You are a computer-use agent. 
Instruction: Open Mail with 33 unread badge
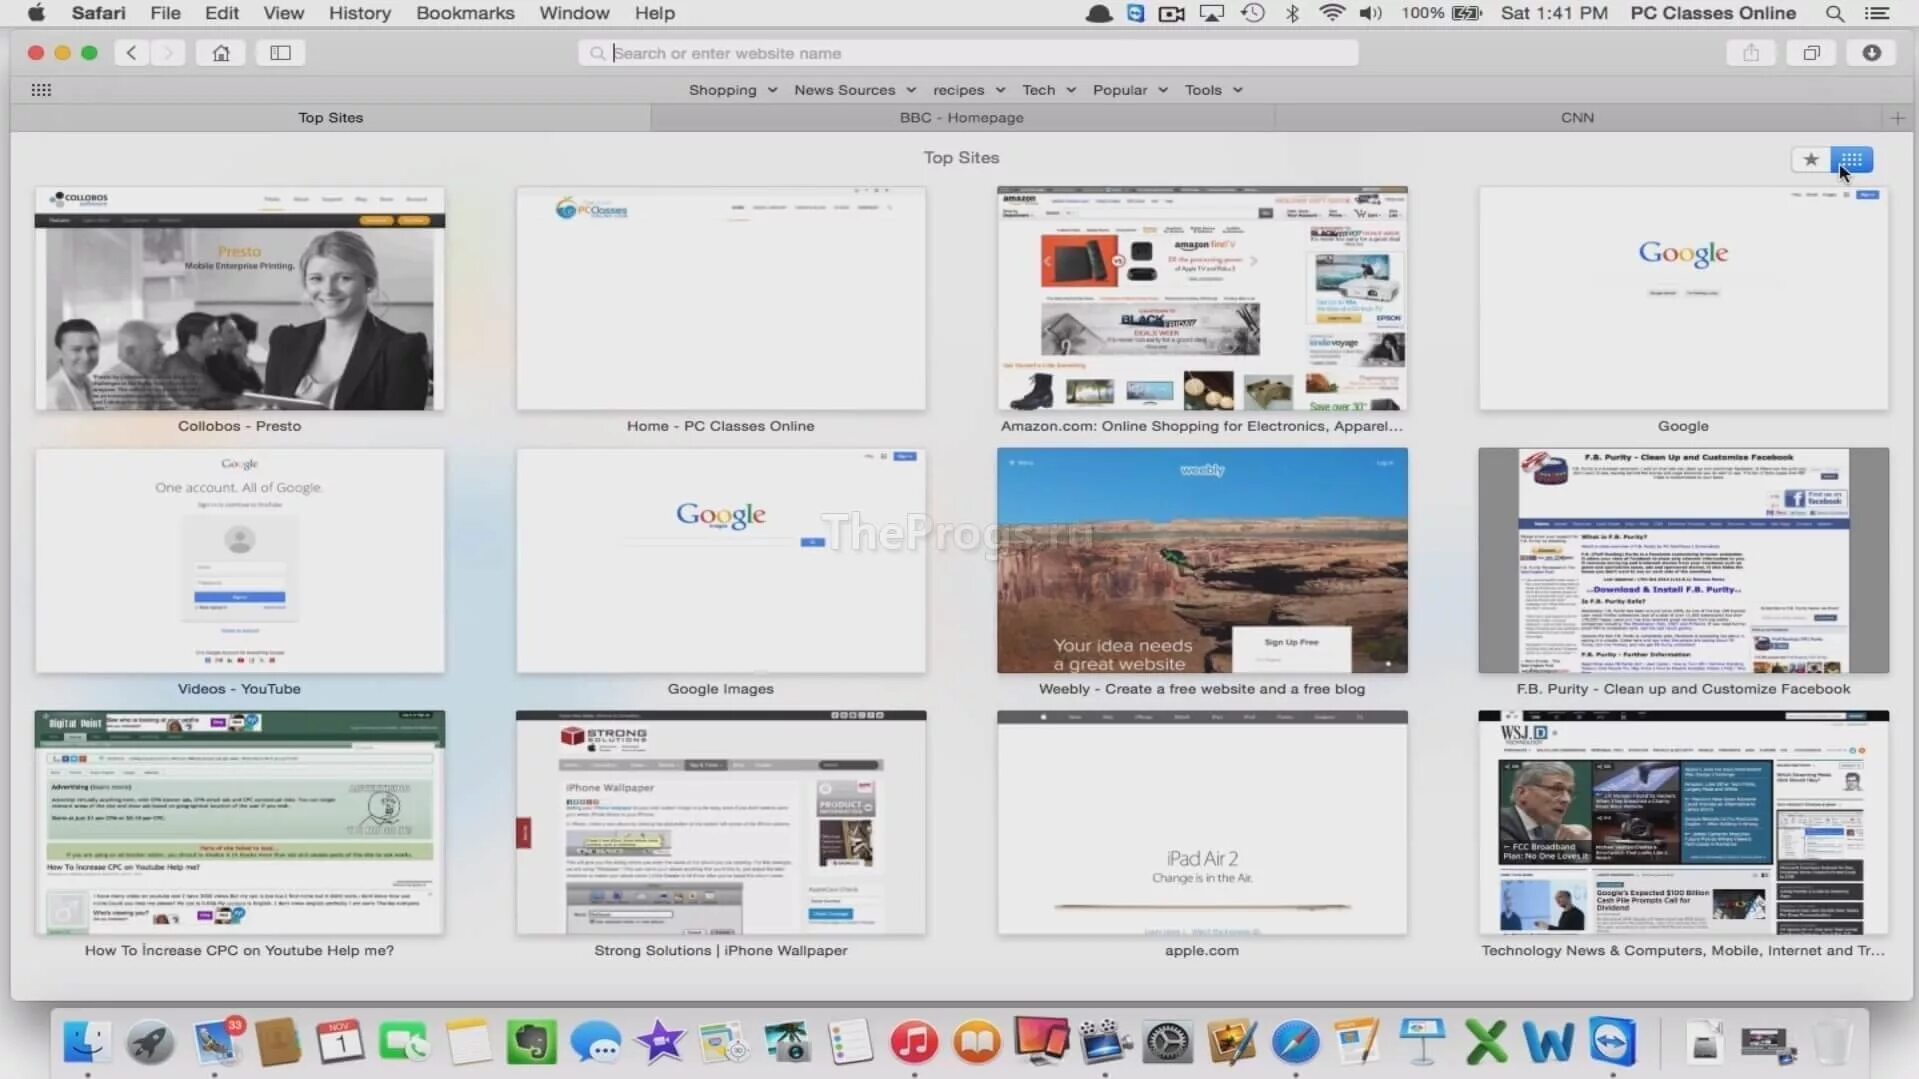[216, 1042]
